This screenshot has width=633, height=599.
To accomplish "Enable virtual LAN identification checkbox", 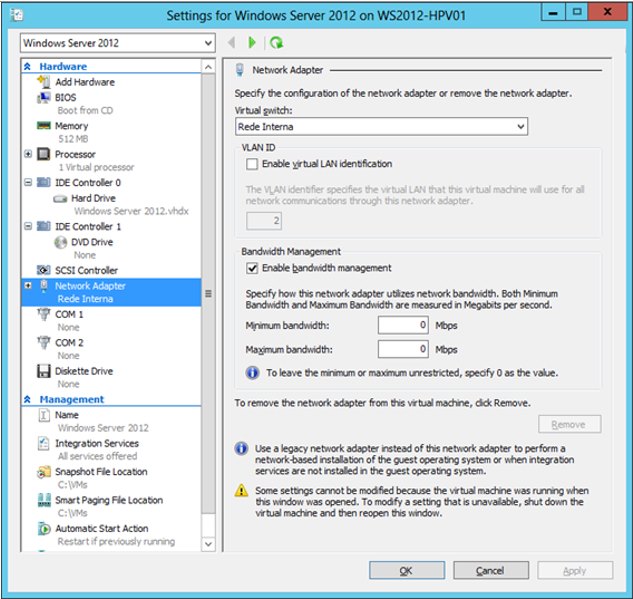I will coord(252,164).
